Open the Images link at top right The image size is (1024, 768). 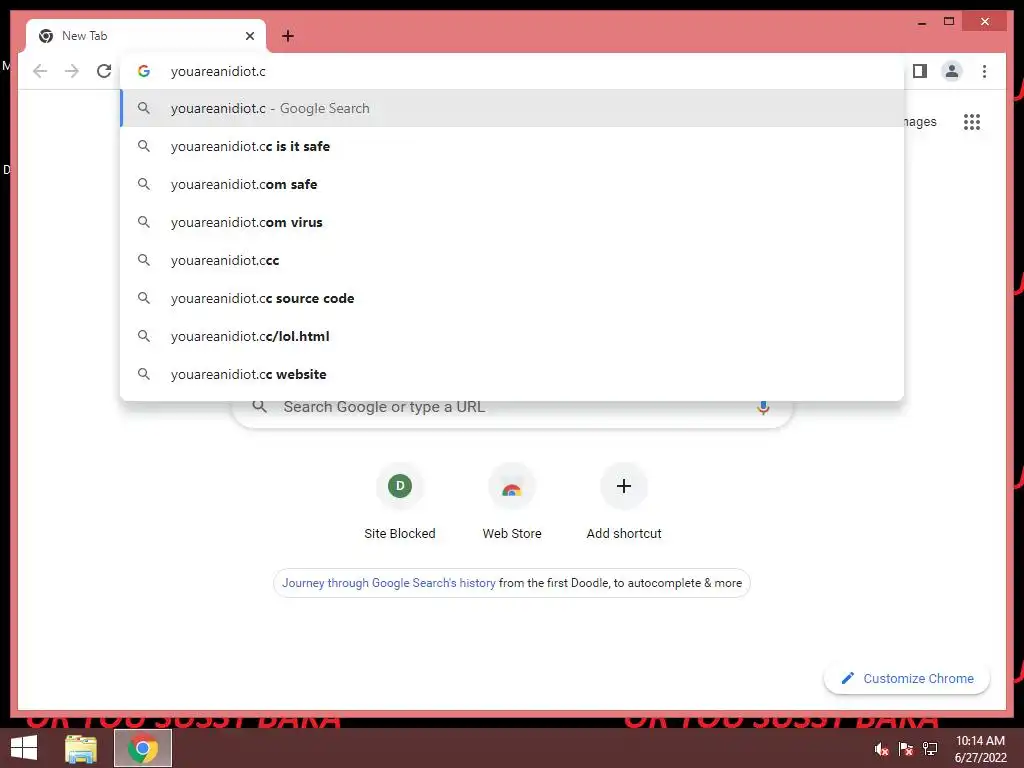tap(921, 121)
